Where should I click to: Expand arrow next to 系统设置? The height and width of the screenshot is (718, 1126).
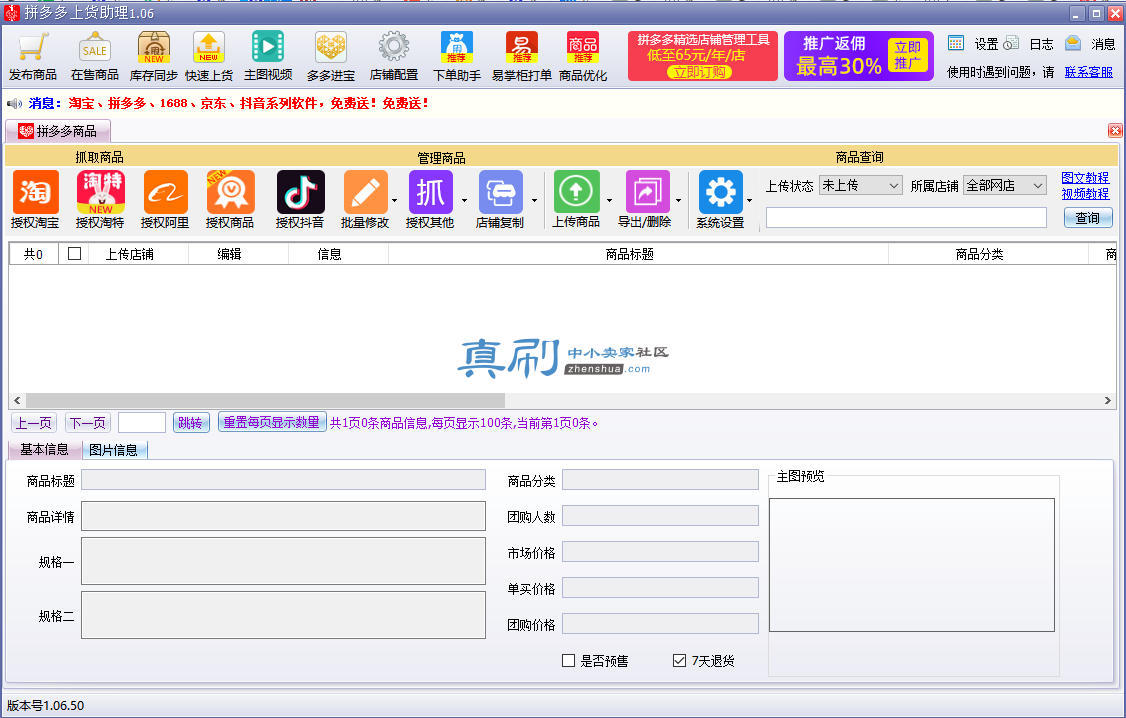click(x=750, y=200)
